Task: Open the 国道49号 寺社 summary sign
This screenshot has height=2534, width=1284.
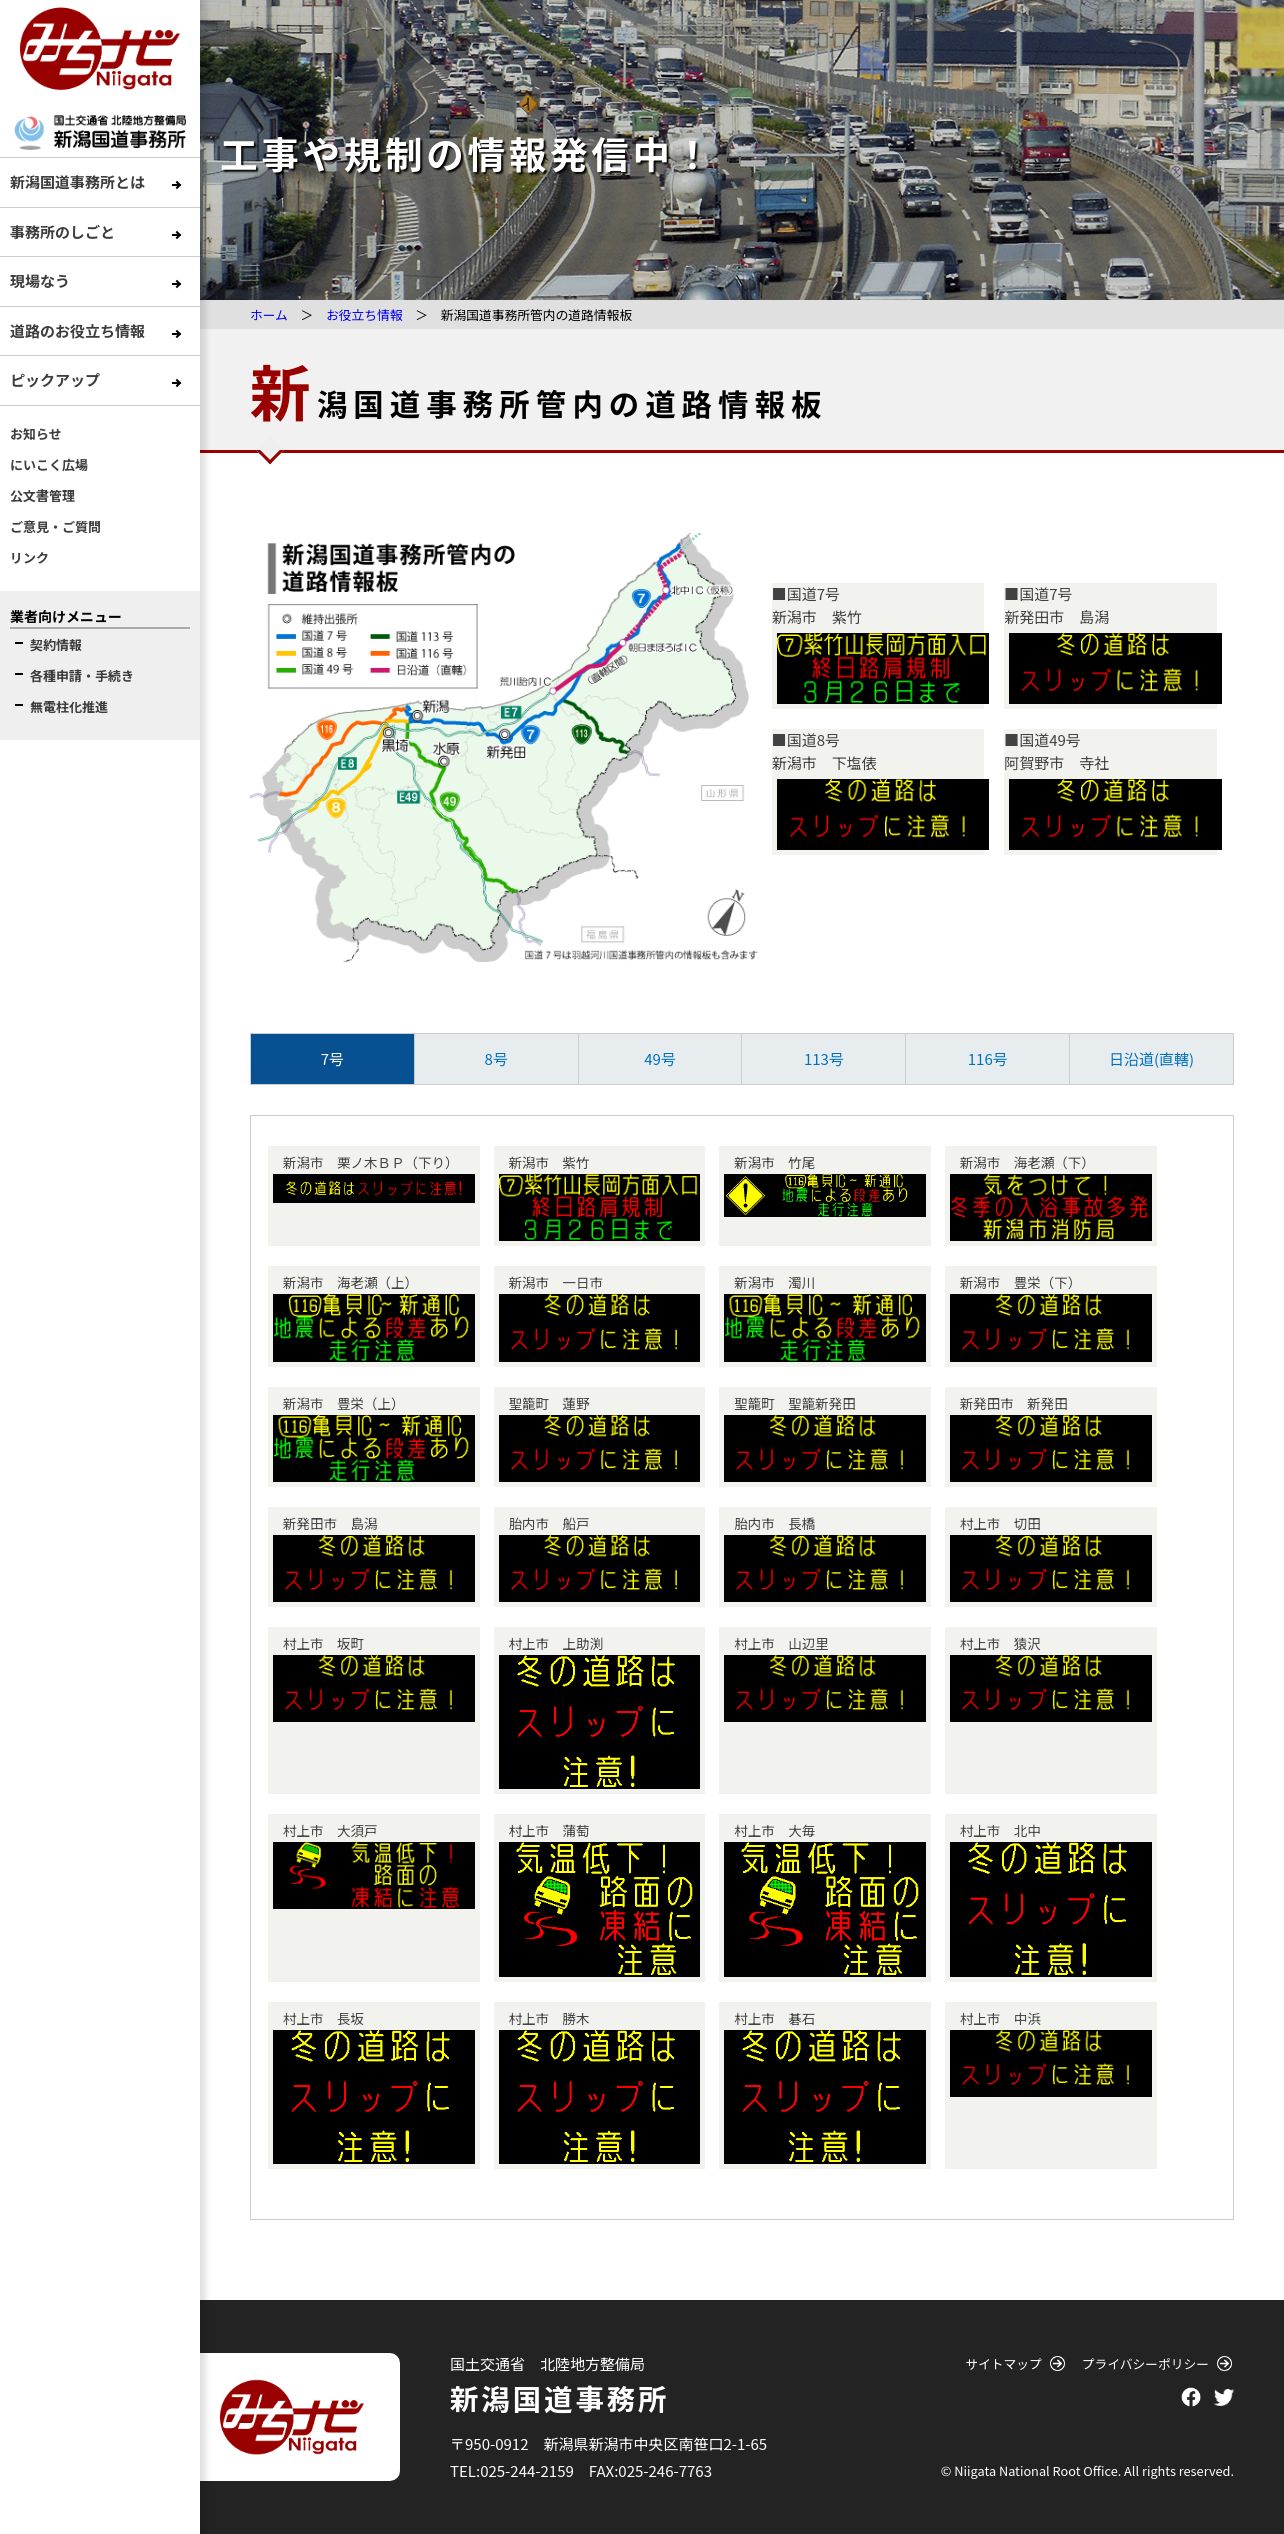Action: click(1115, 815)
